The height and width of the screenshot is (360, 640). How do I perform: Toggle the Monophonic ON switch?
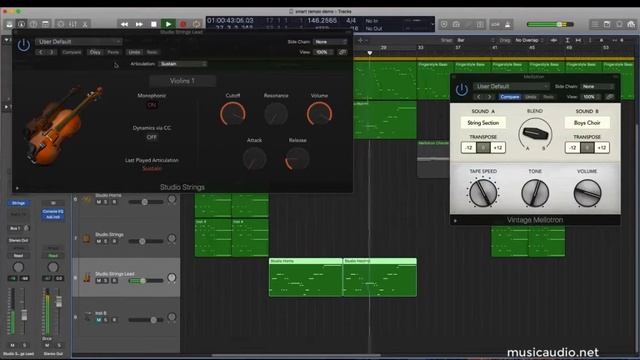pos(151,105)
